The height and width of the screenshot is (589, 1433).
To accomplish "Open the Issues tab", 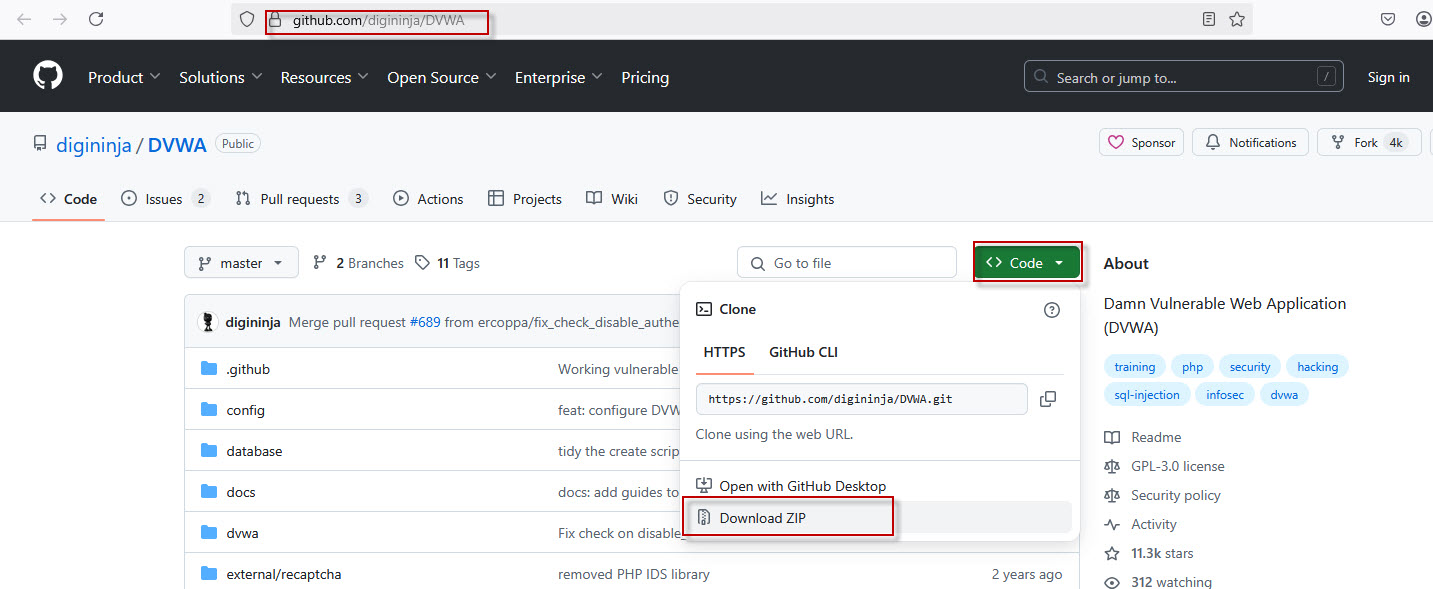I will click(165, 199).
